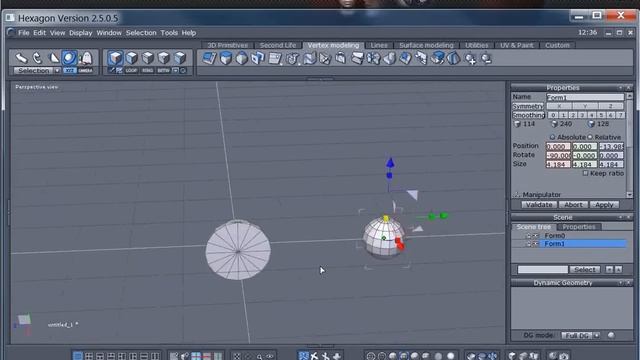Open the File menu
Viewport: 640px width, 360px height.
click(x=24, y=33)
